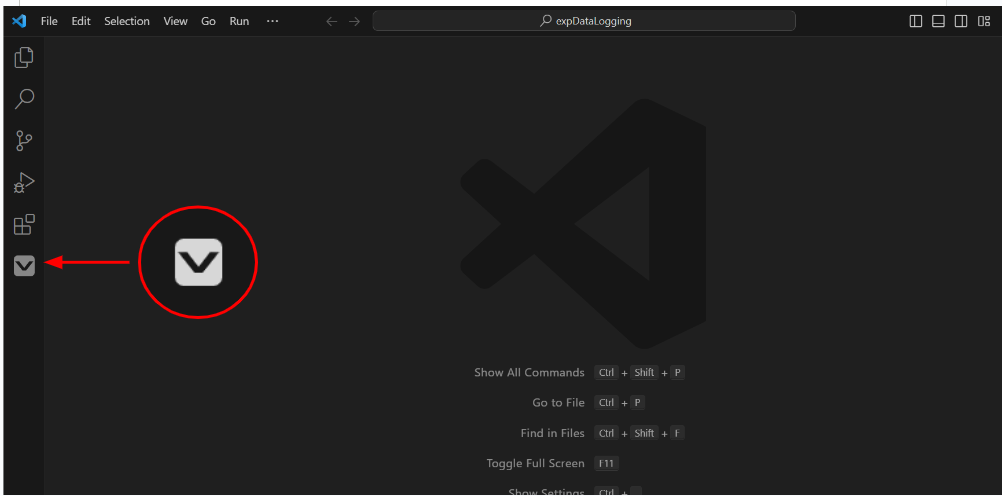The height and width of the screenshot is (496, 1002).
Task: Toggle the bottom Panel visibility
Action: pyautogui.click(x=938, y=21)
